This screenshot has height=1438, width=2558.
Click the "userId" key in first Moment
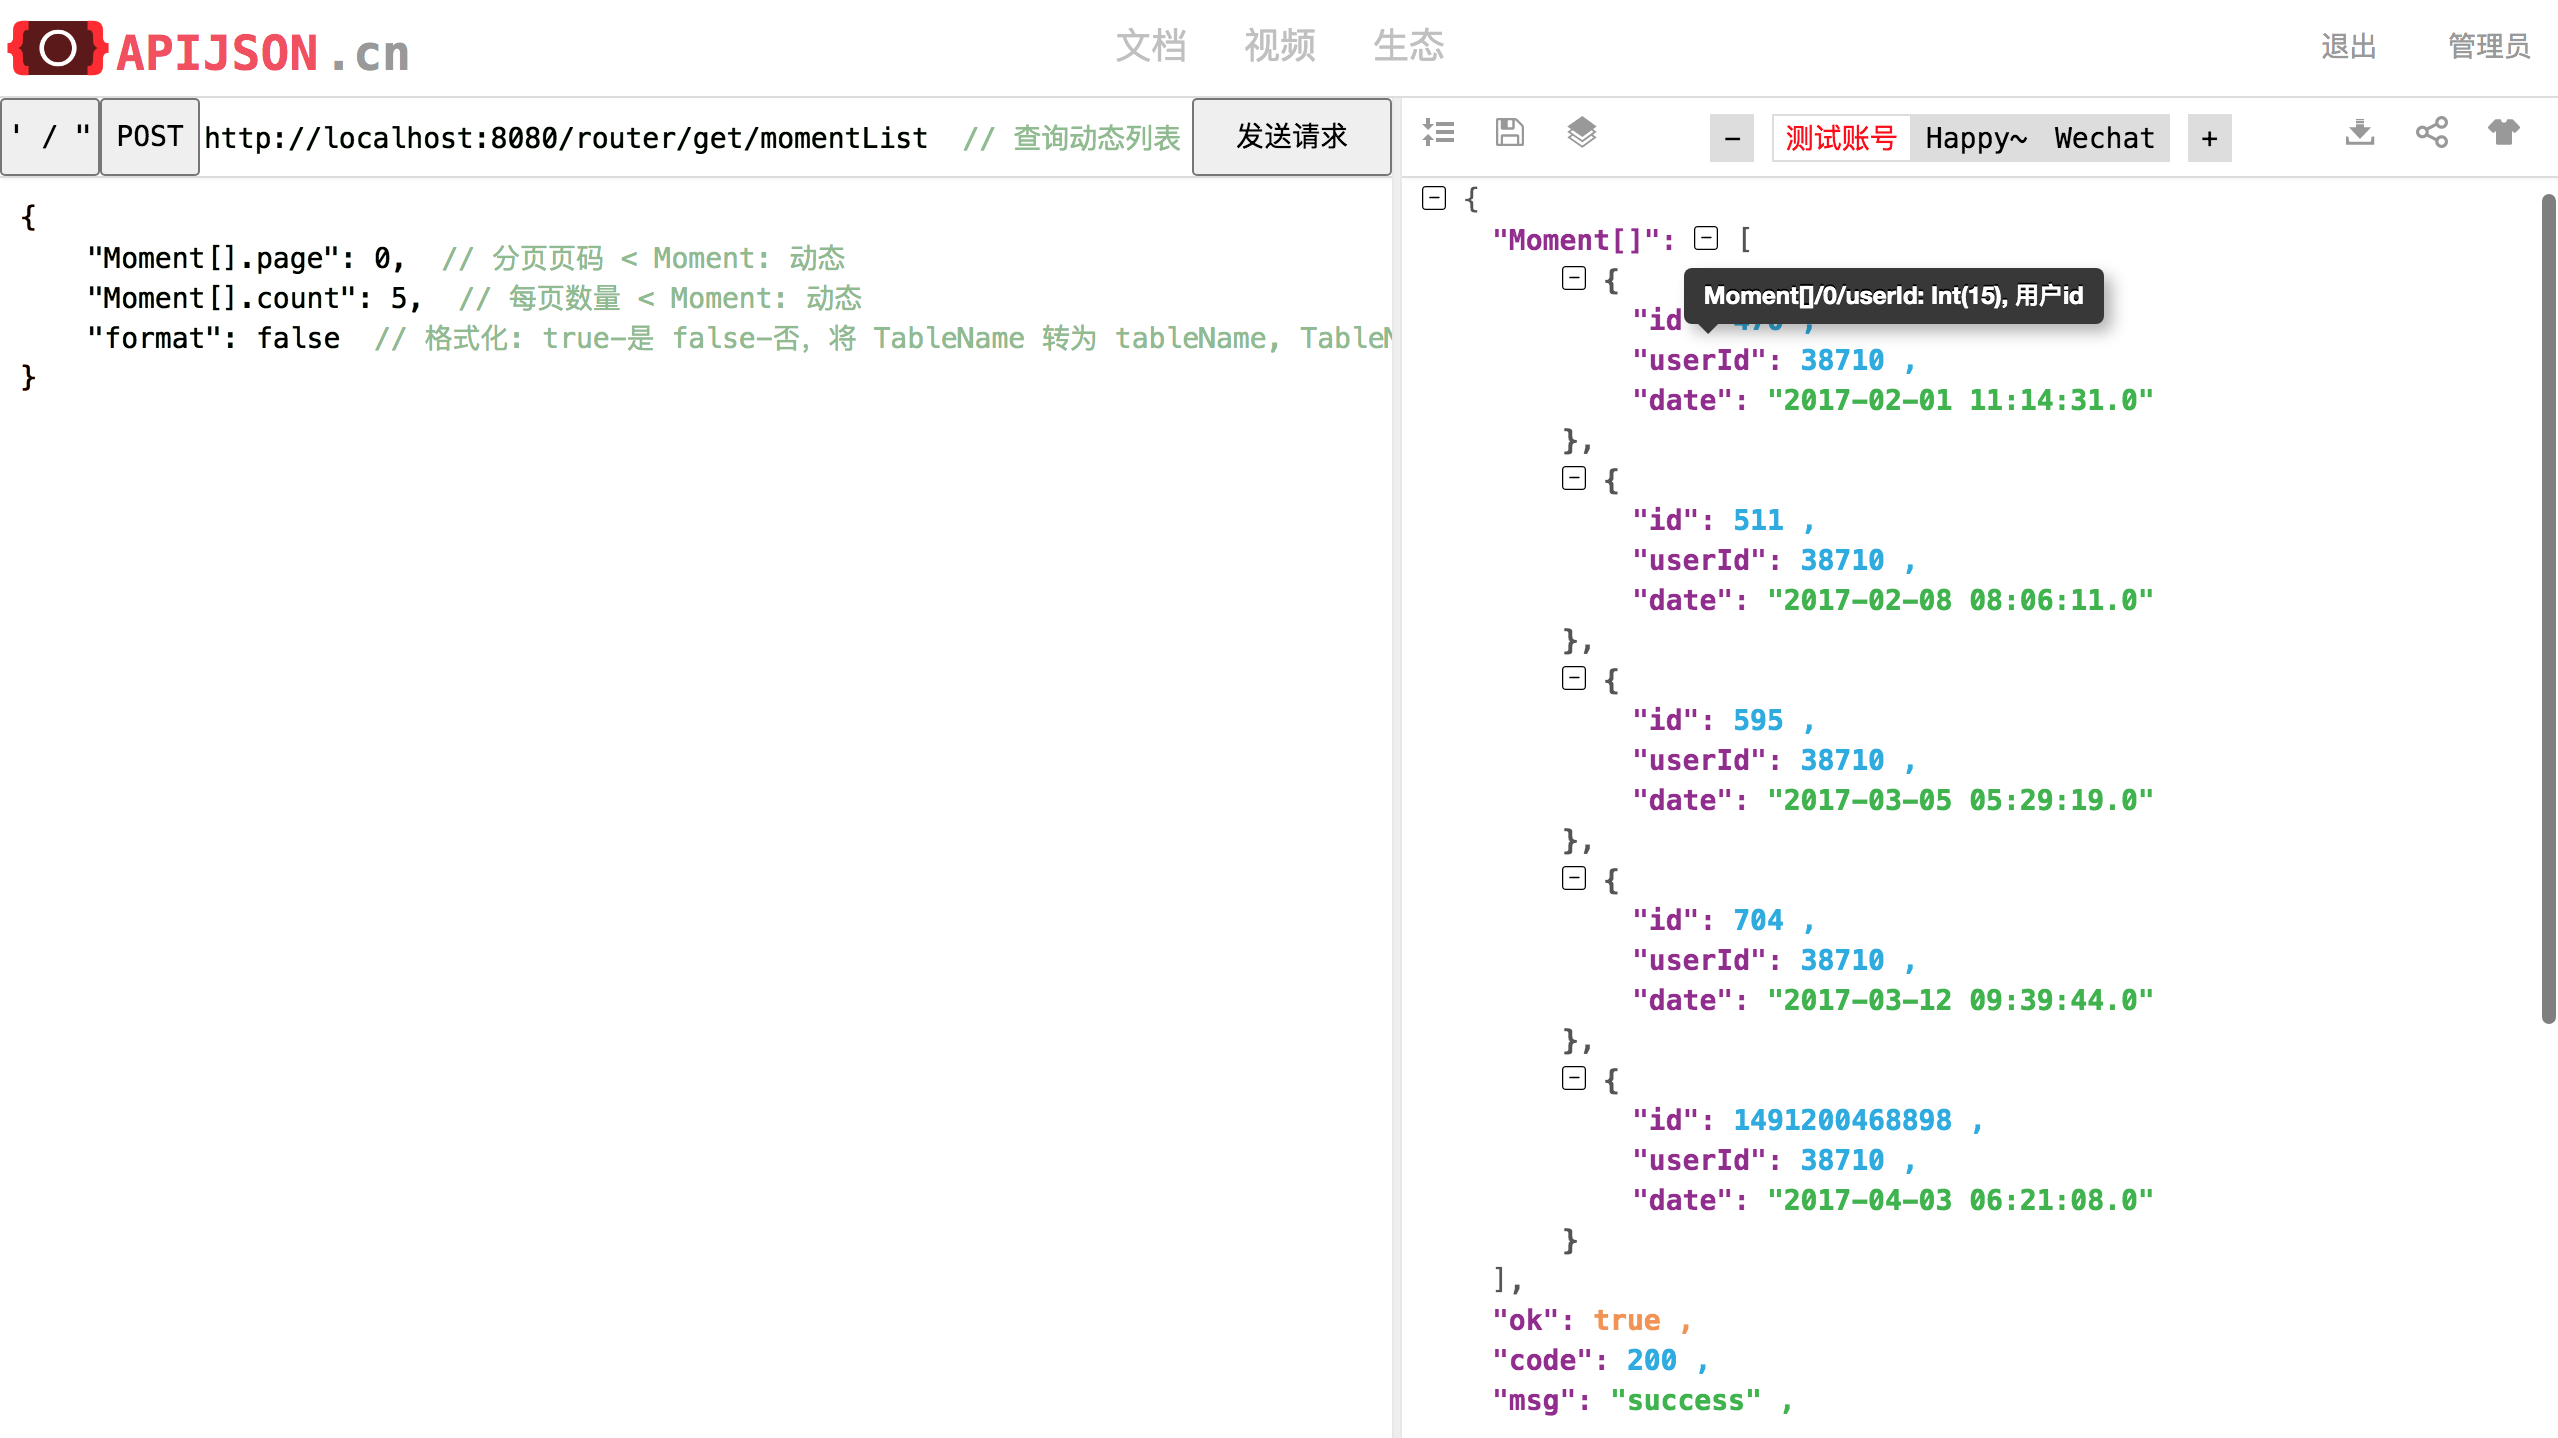point(1699,360)
